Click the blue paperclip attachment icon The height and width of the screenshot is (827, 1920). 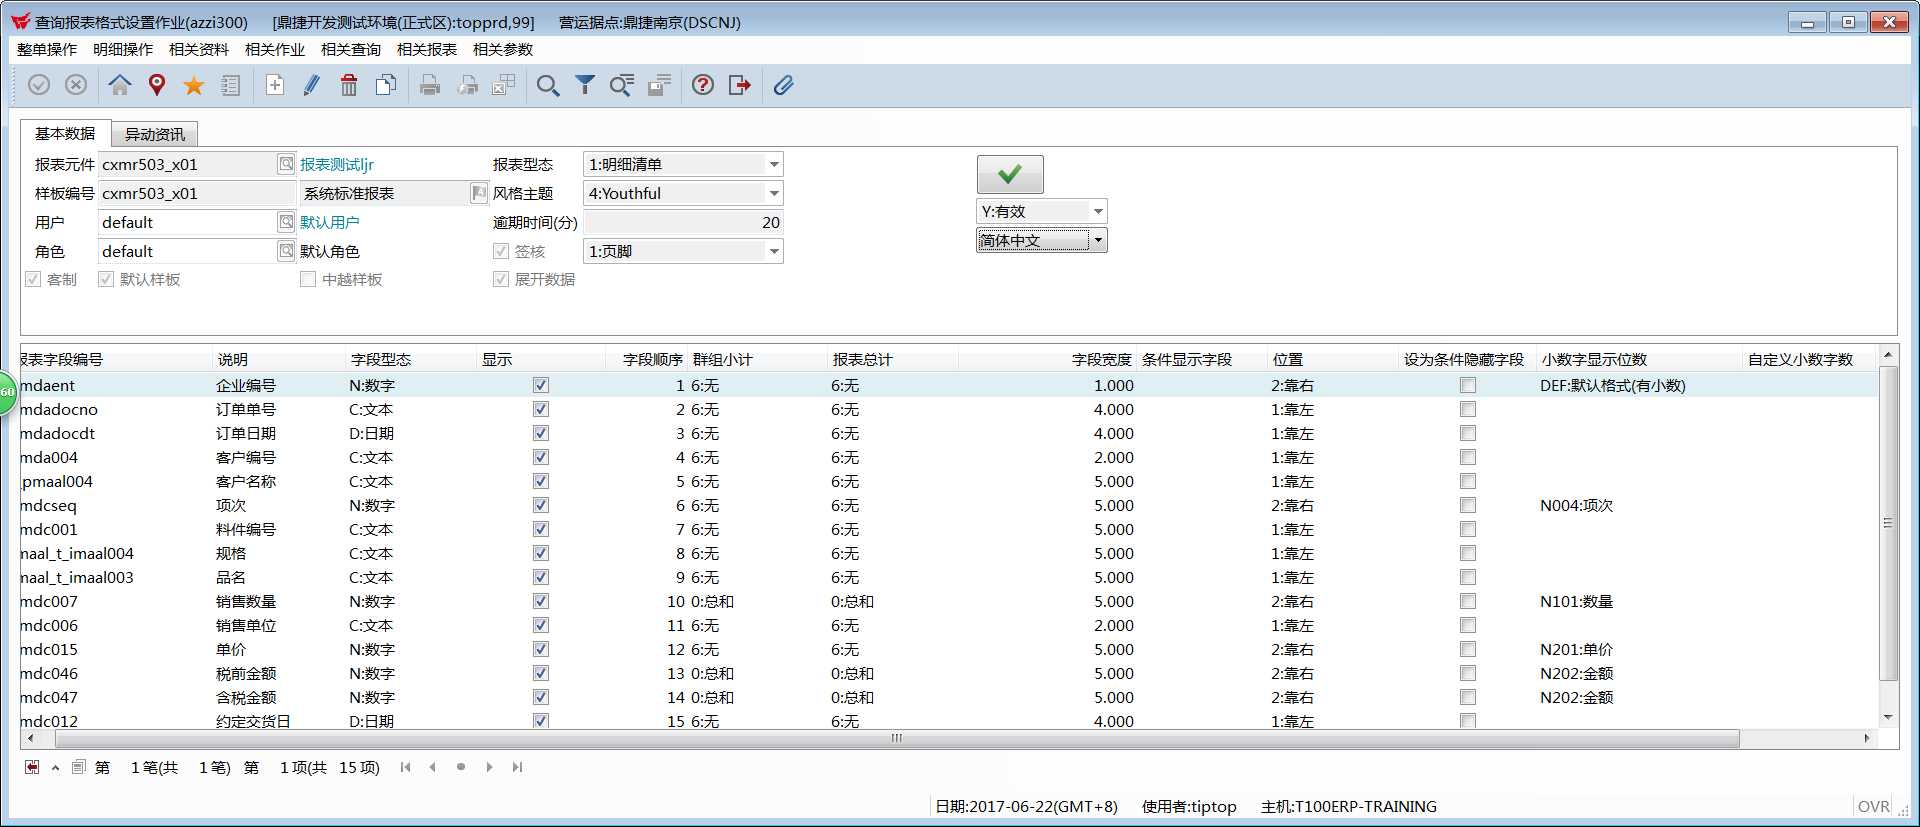(784, 86)
